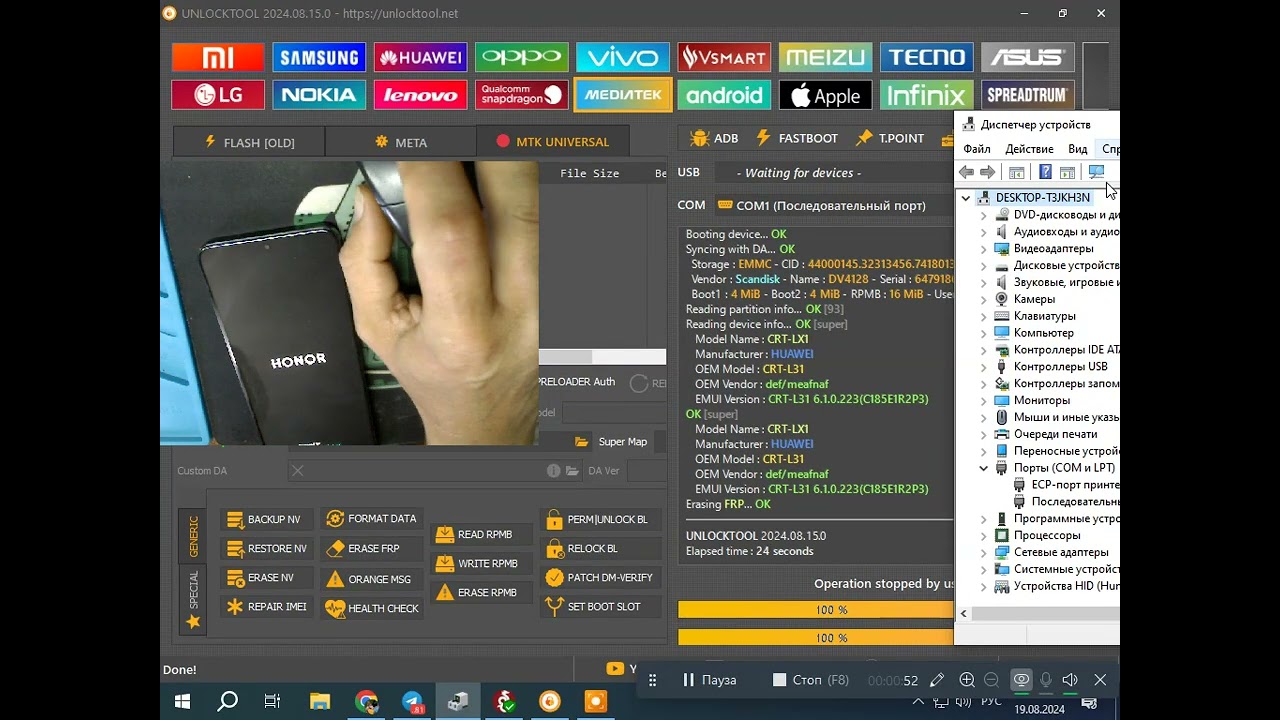This screenshot has width=1280, height=720.
Task: Expand the Контроллеры USB node
Action: (983, 367)
